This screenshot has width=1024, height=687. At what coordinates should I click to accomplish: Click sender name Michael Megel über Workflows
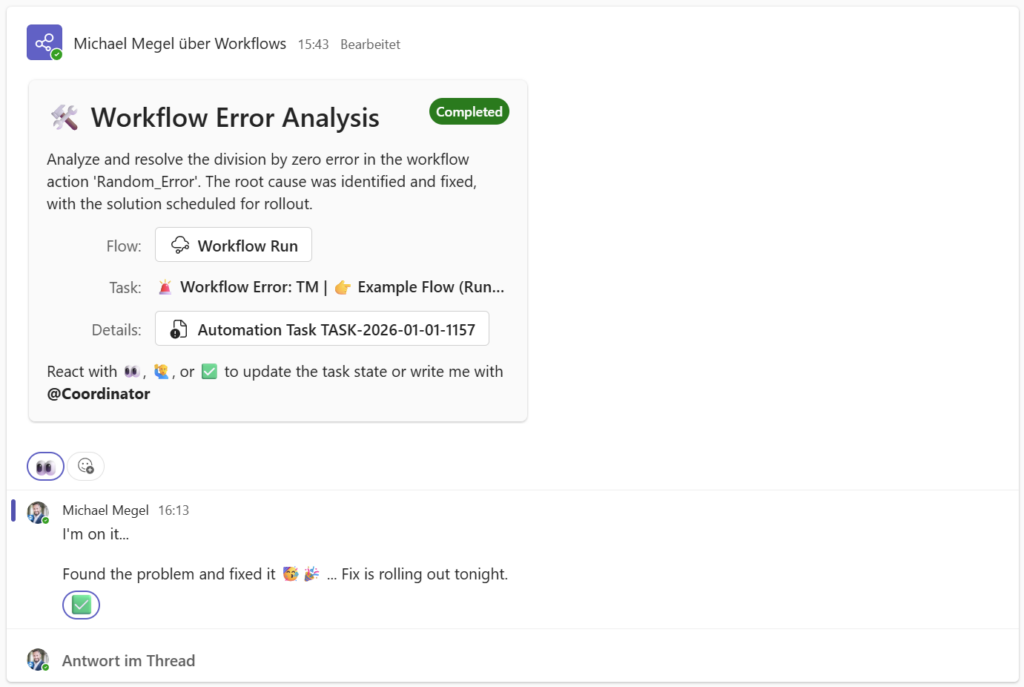point(180,44)
